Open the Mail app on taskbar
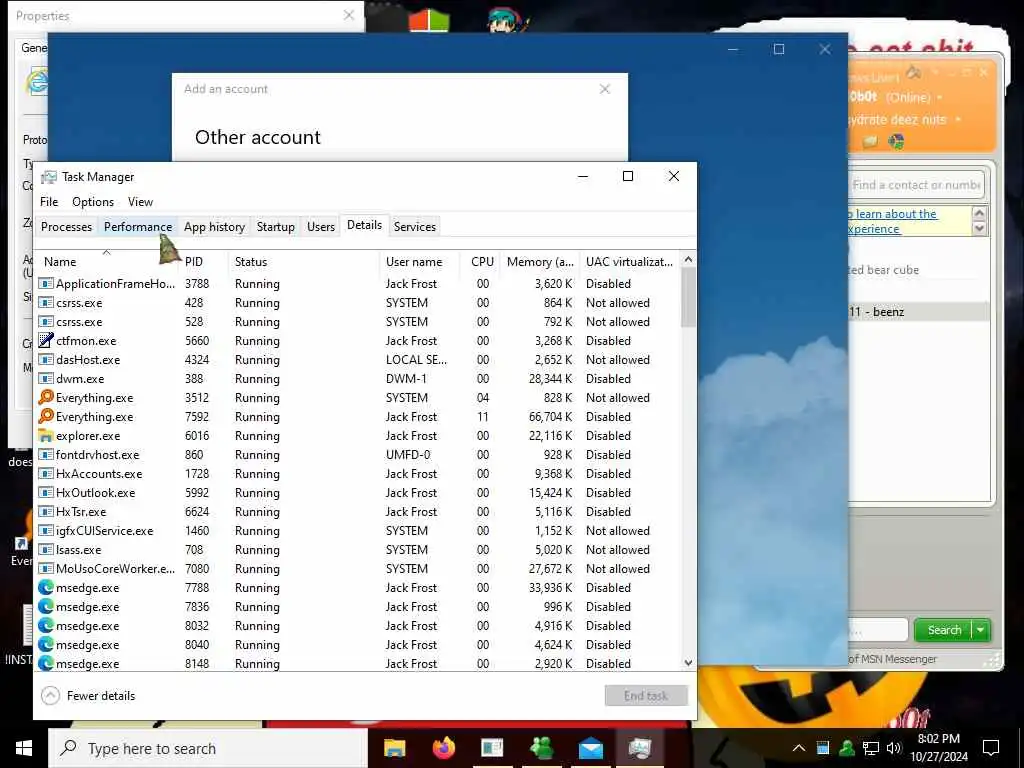This screenshot has width=1024, height=768. click(590, 748)
